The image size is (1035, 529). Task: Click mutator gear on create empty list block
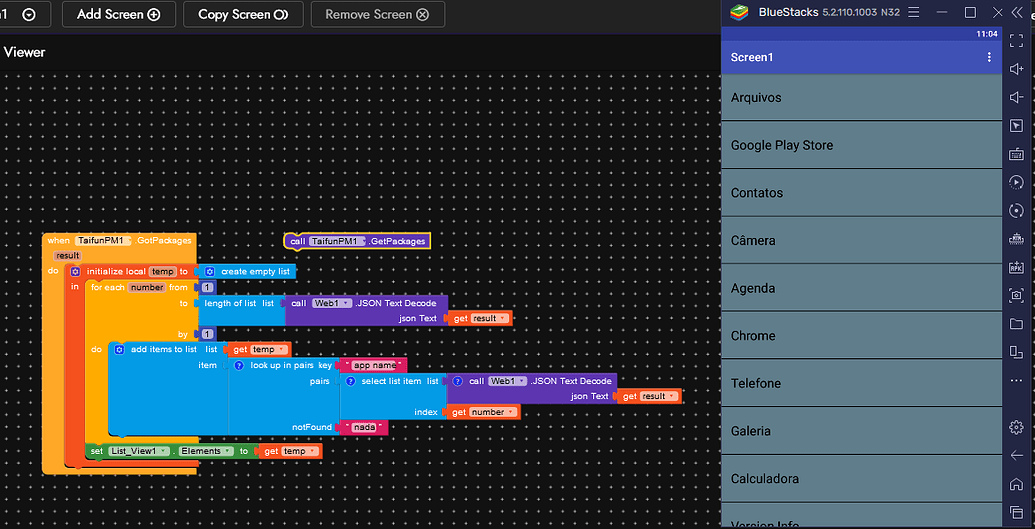(210, 271)
